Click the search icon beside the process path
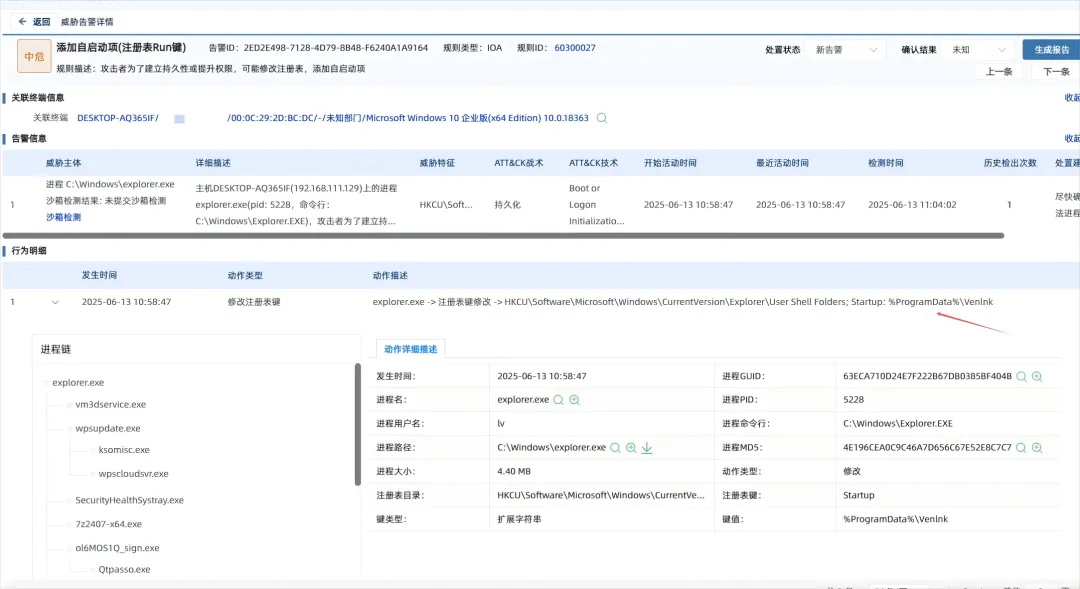This screenshot has width=1080, height=589. click(x=615, y=448)
